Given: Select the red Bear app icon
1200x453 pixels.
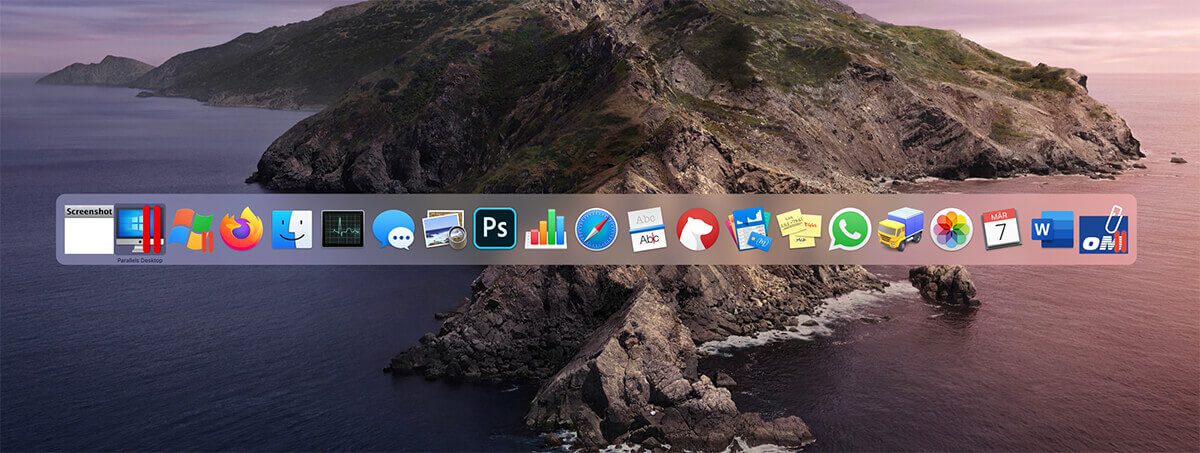Looking at the screenshot, I should pos(698,229).
